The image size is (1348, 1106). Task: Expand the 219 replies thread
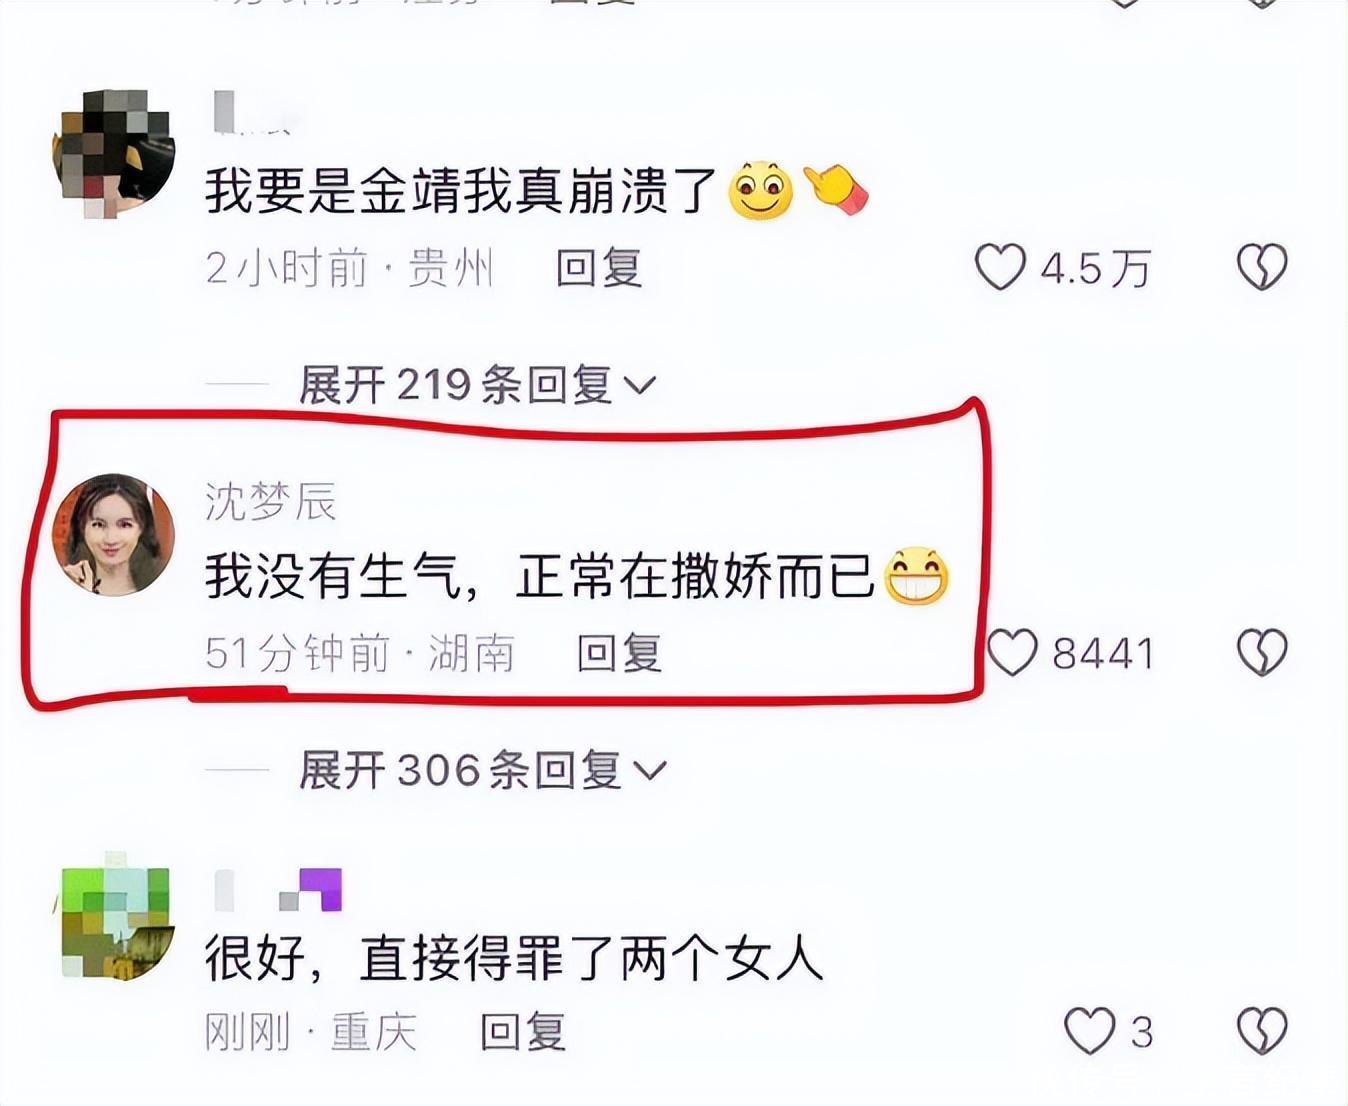pyautogui.click(x=477, y=385)
